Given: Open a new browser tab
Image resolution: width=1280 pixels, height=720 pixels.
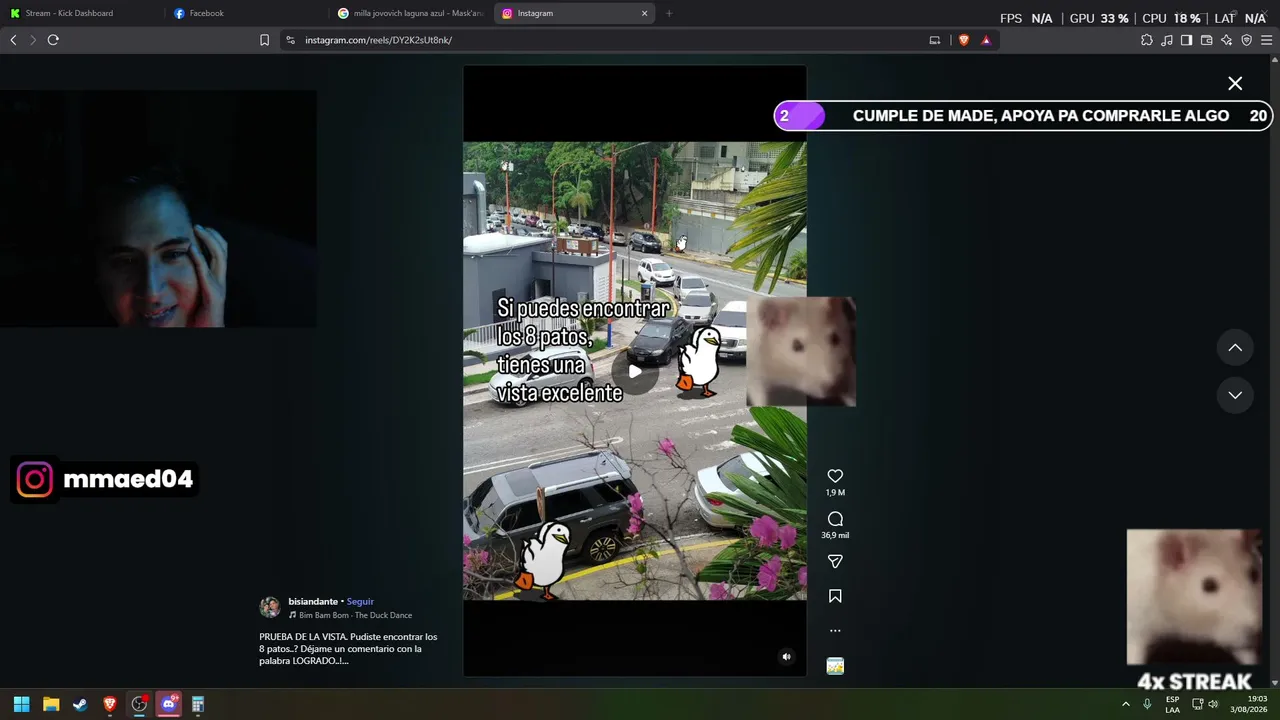Looking at the screenshot, I should click(669, 13).
